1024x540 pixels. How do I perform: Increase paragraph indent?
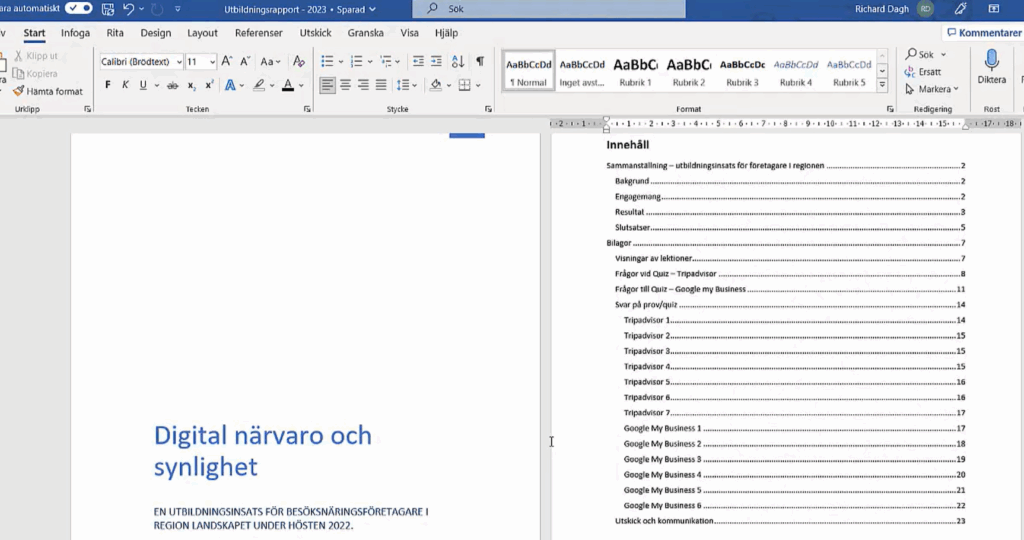coord(436,61)
